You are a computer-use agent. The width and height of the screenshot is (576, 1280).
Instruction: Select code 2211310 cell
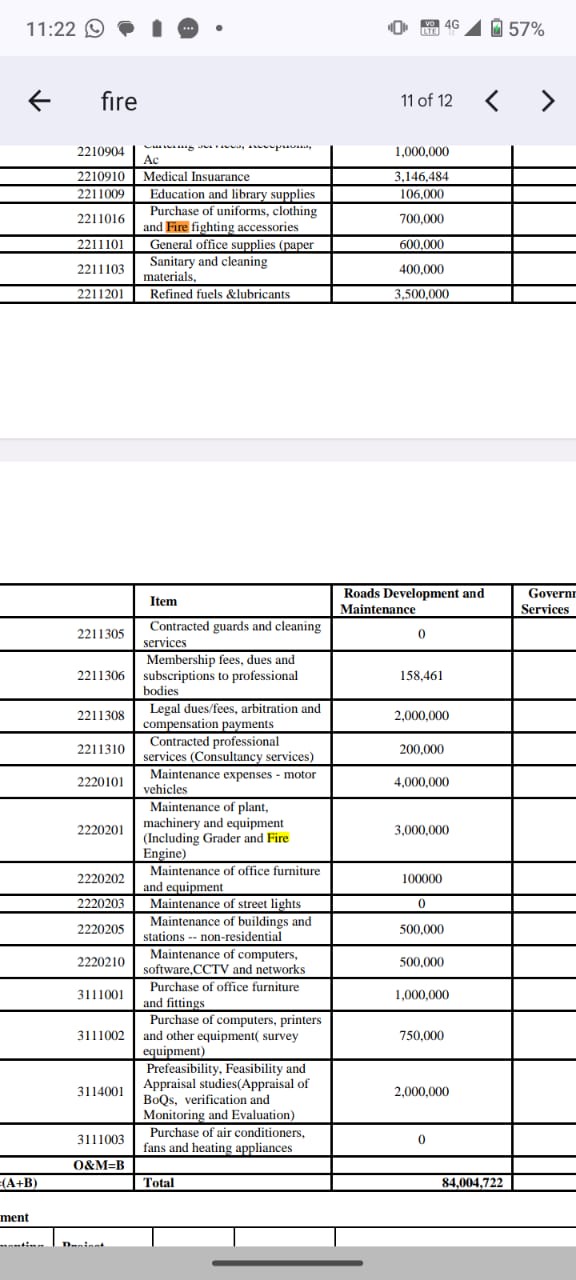tap(100, 749)
